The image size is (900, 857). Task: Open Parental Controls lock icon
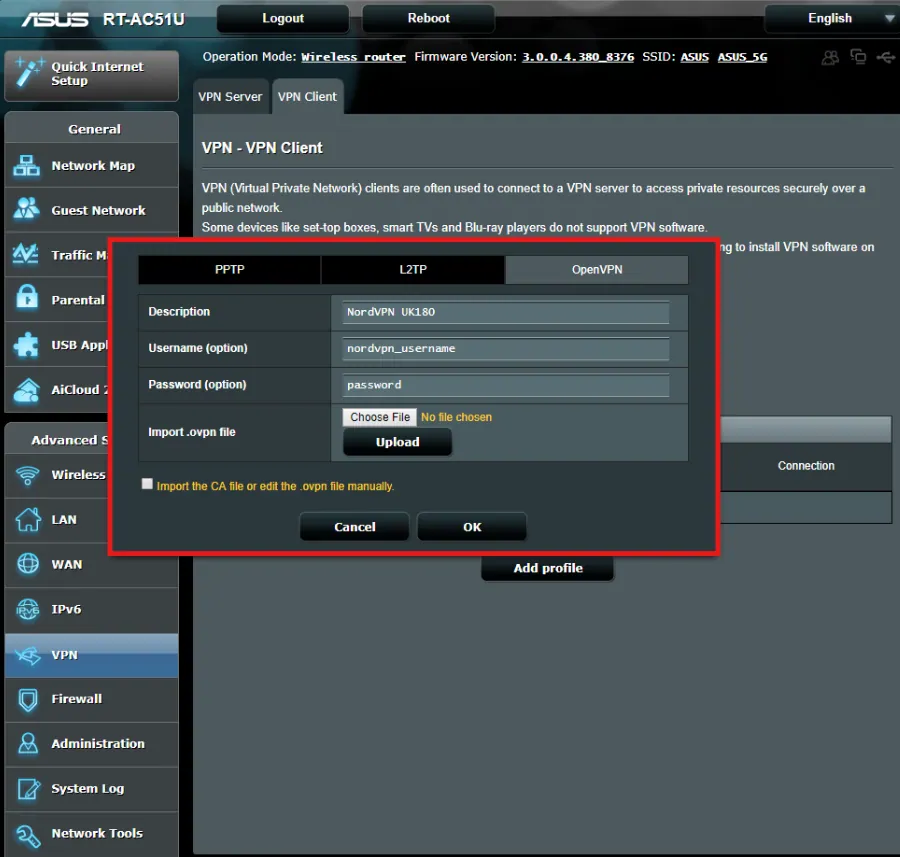point(26,298)
